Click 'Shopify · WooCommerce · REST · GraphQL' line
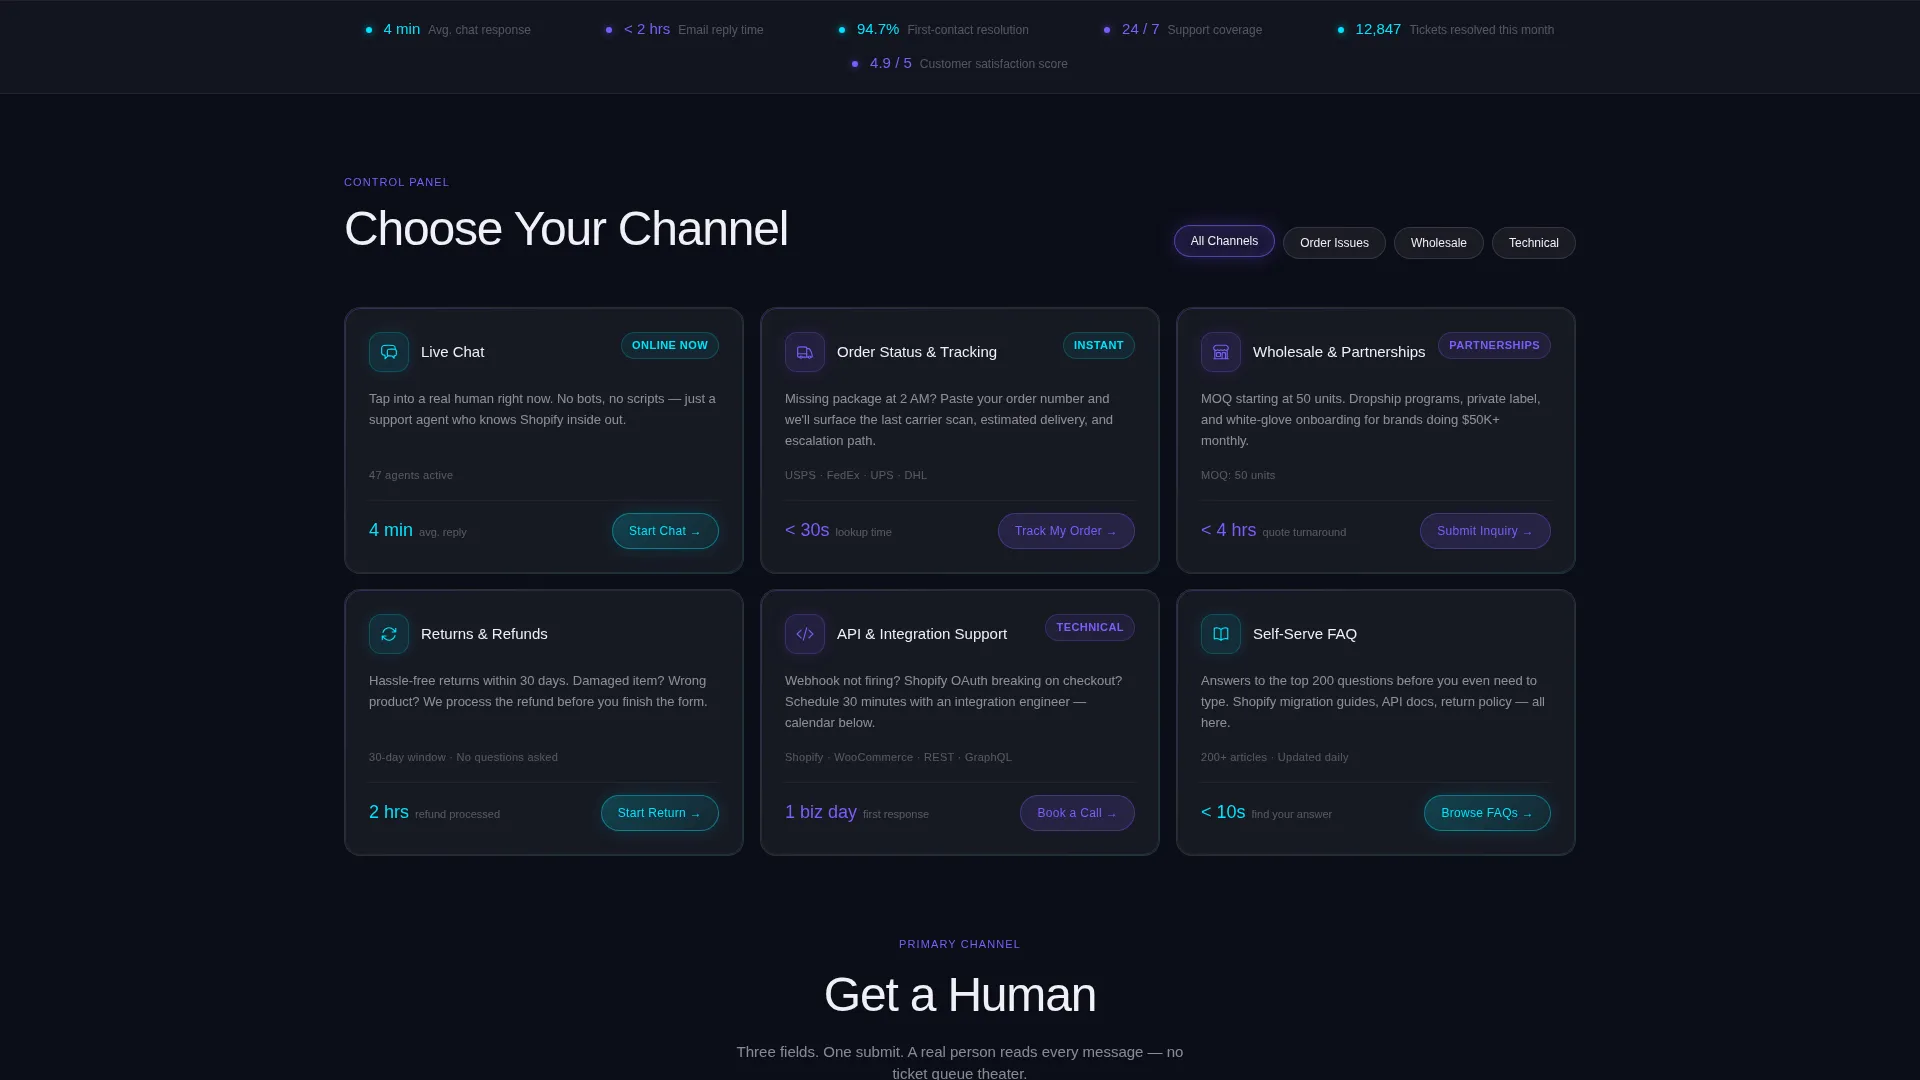Viewport: 1920px width, 1080px height. (898, 757)
